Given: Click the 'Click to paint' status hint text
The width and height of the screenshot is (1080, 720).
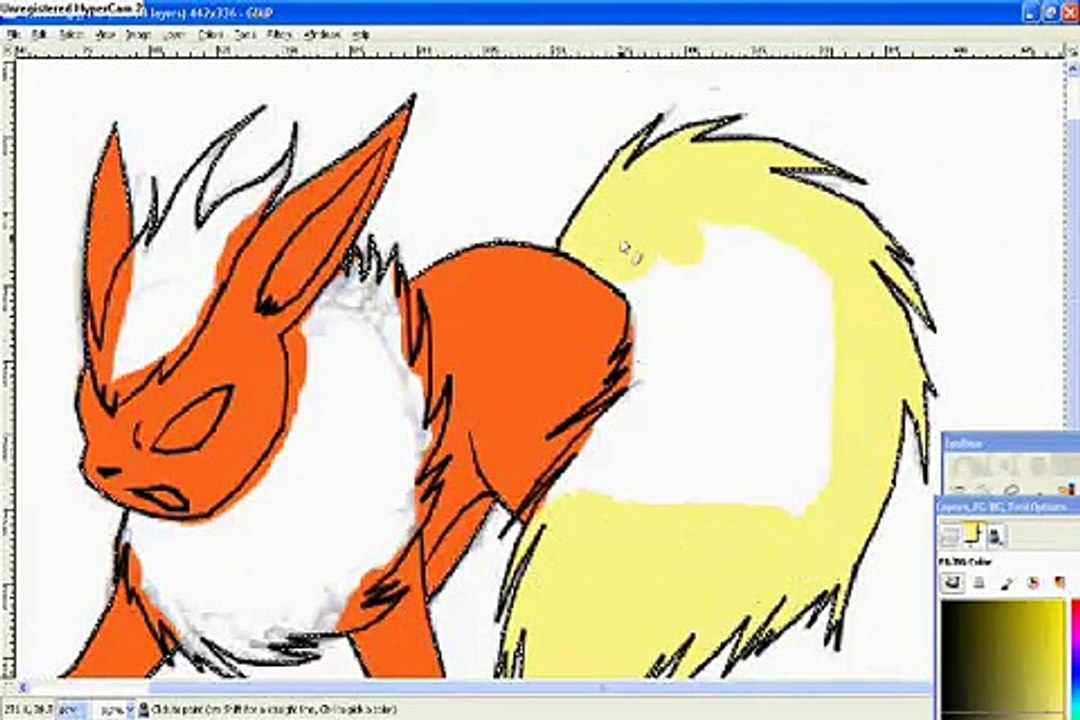Looking at the screenshot, I should point(274,709).
